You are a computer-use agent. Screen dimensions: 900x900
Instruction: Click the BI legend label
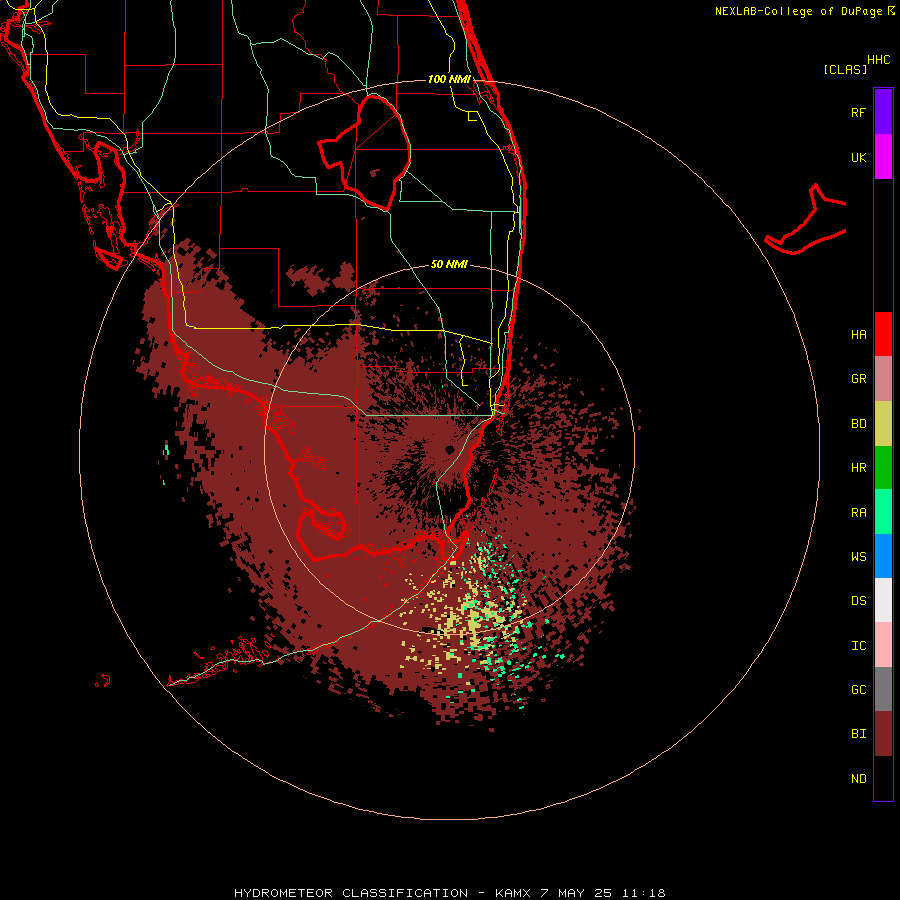click(x=858, y=734)
